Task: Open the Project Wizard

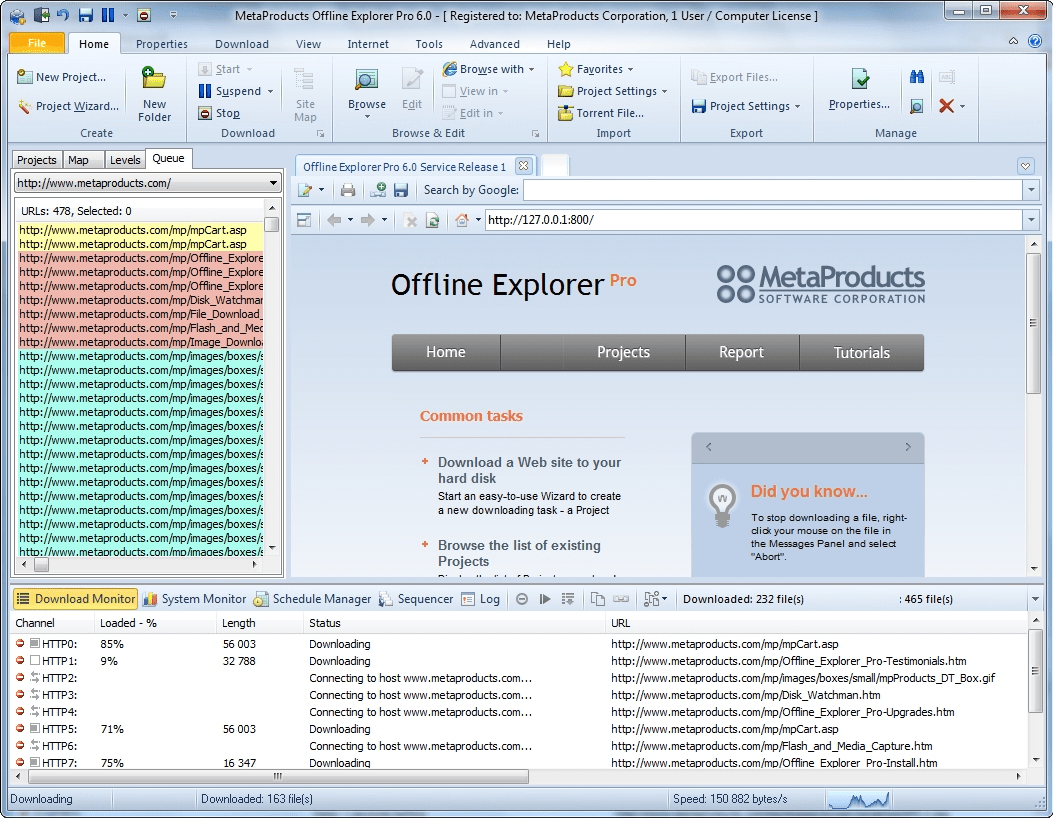Action: 68,106
